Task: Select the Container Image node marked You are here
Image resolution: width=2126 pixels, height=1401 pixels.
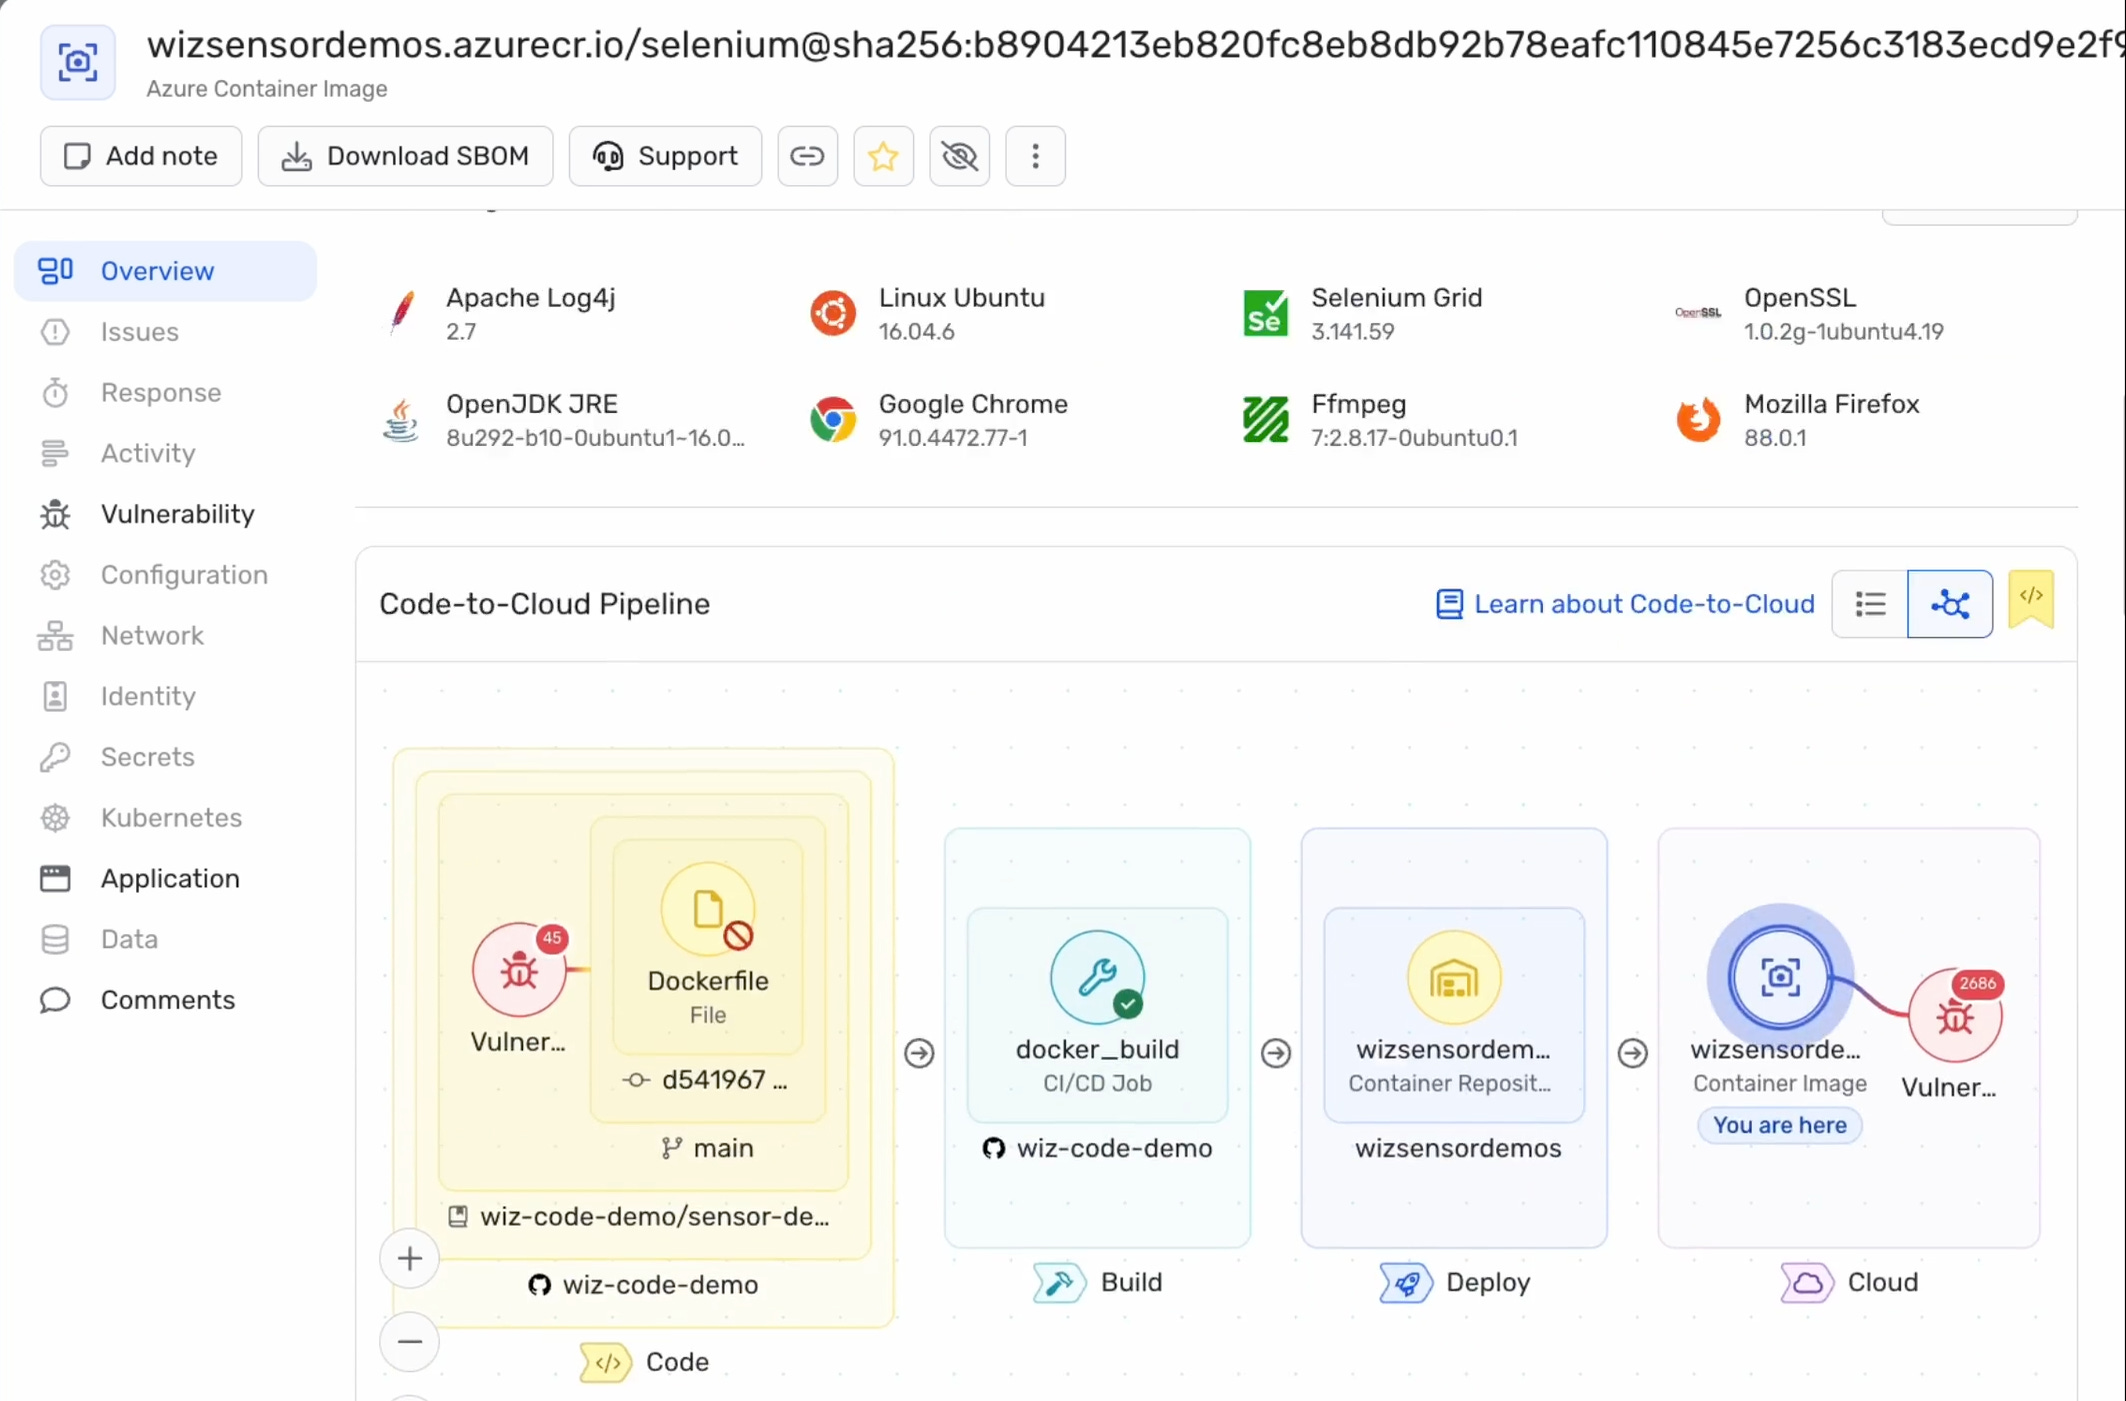Action: coord(1780,977)
